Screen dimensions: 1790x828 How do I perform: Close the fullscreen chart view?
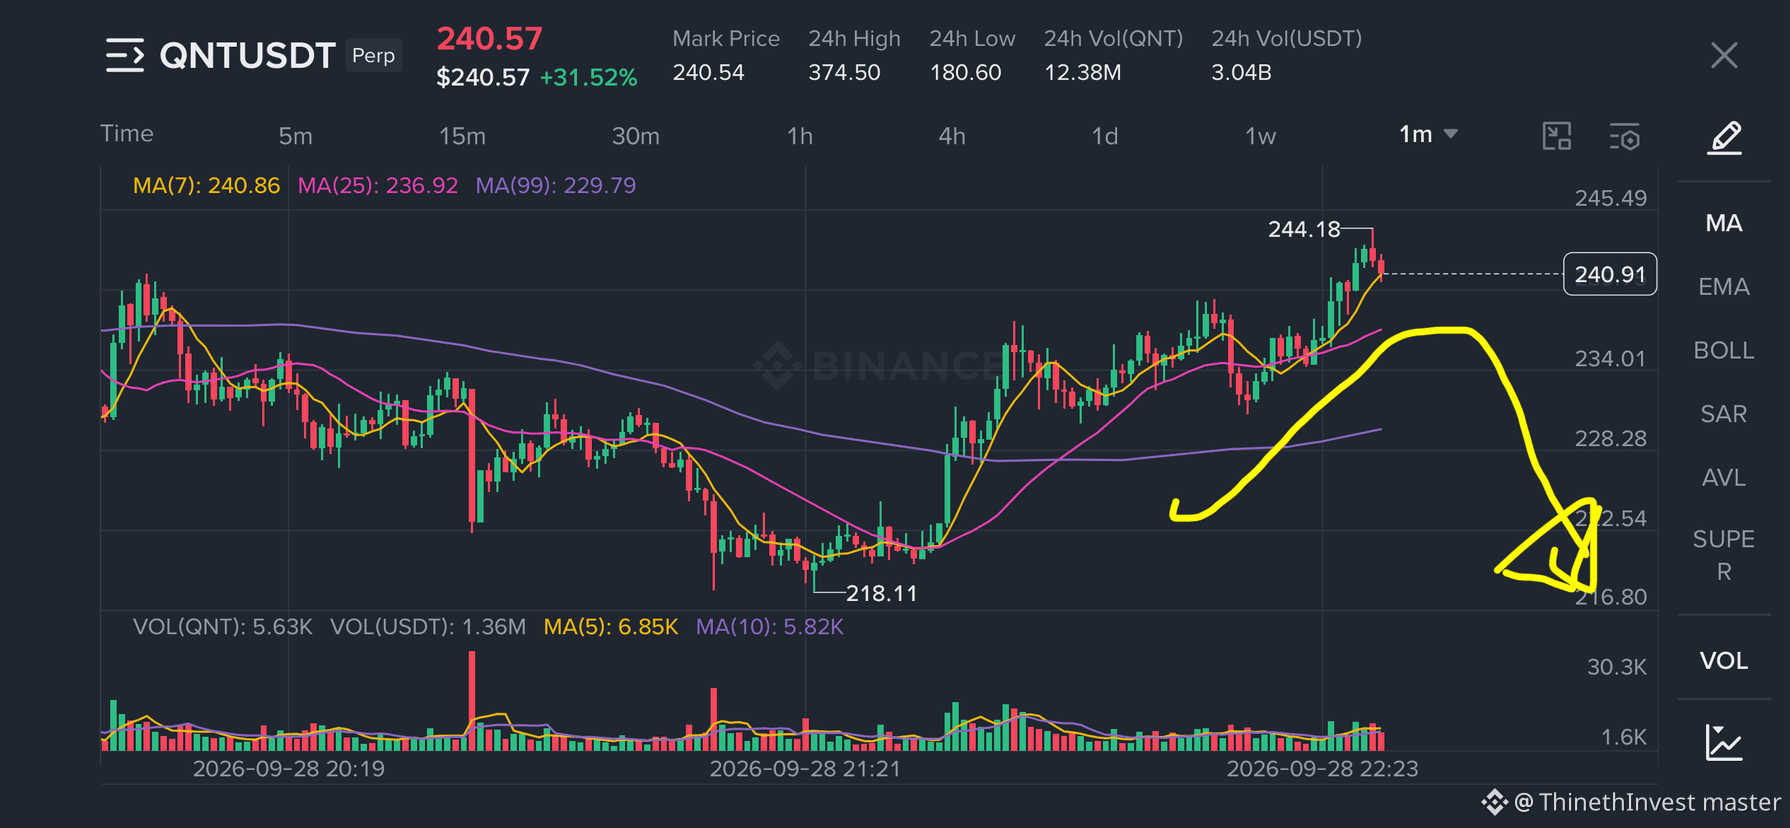(x=1724, y=55)
